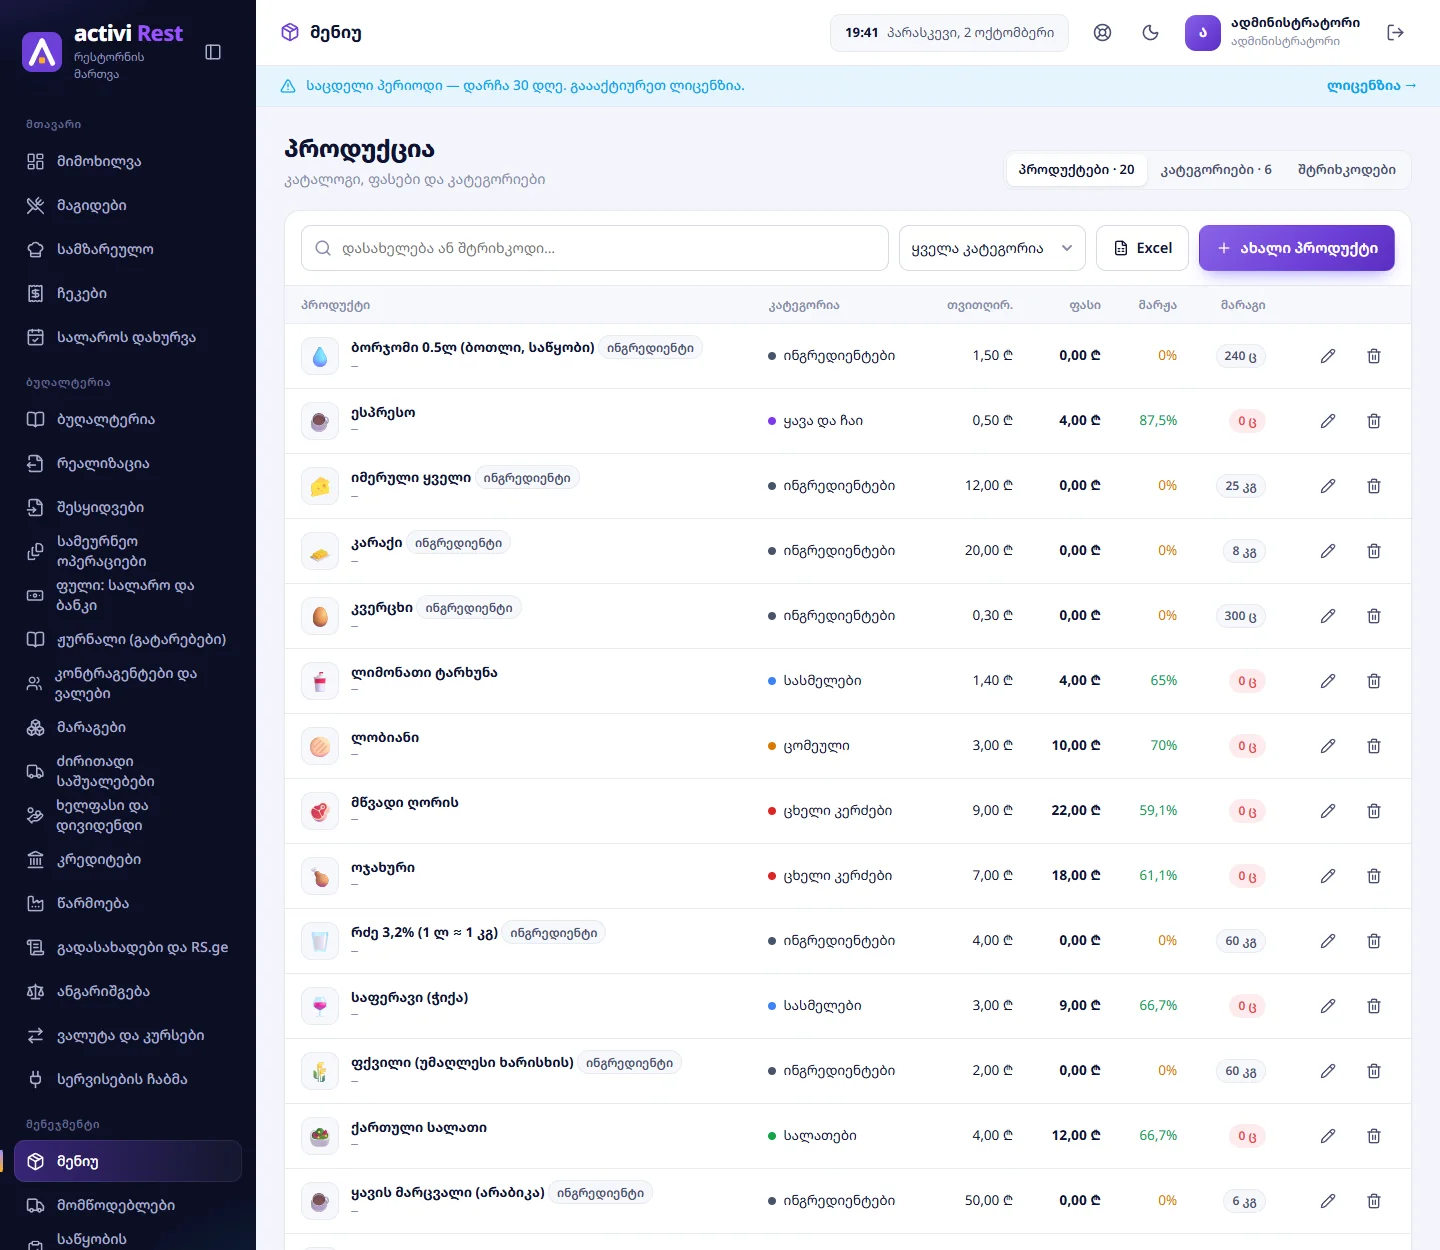Open ჩეკები in the sidebar
This screenshot has height=1250, width=1440.
point(128,294)
